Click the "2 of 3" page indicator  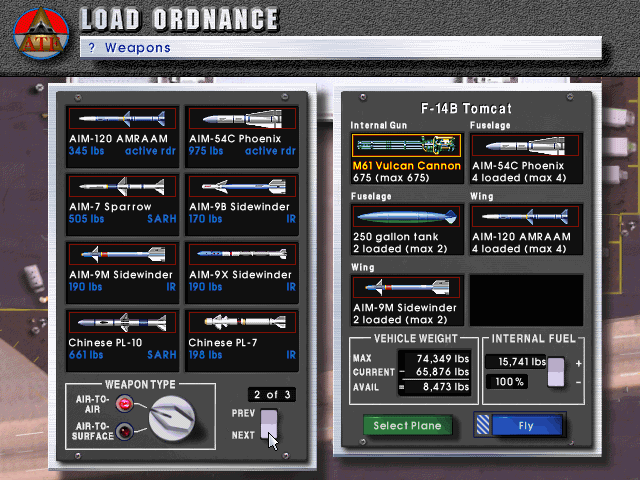(272, 395)
